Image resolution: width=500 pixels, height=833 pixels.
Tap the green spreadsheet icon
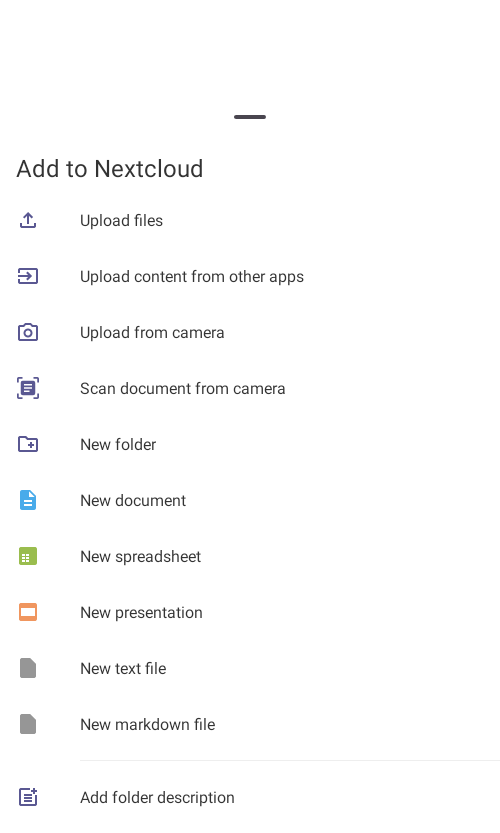tap(28, 556)
